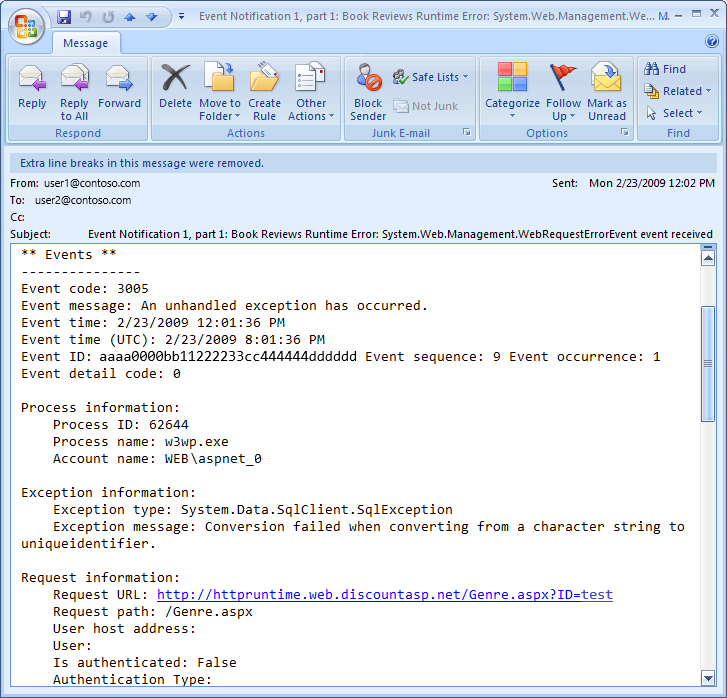Click the Sent date 'Mon 2/23/2009 12:02 PM'
This screenshot has height=698, width=727.
651,183
